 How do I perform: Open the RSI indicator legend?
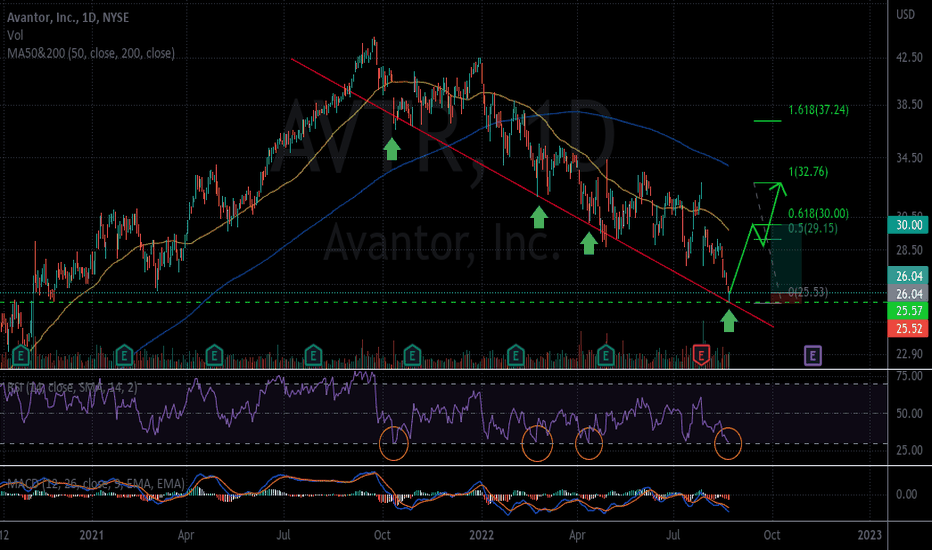coord(71,388)
